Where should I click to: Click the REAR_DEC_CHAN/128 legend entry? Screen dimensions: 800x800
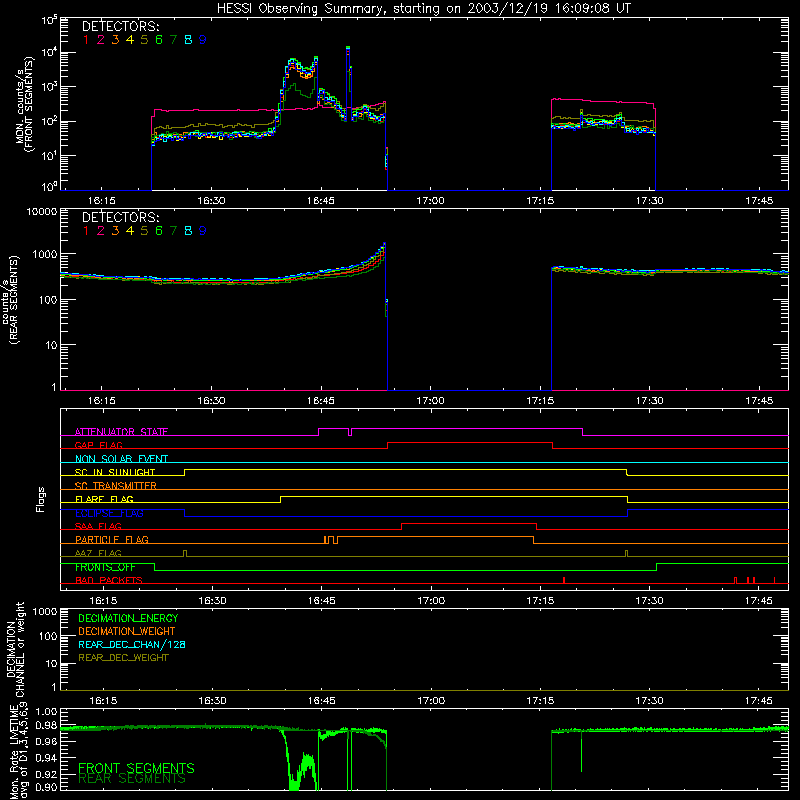coord(132,645)
